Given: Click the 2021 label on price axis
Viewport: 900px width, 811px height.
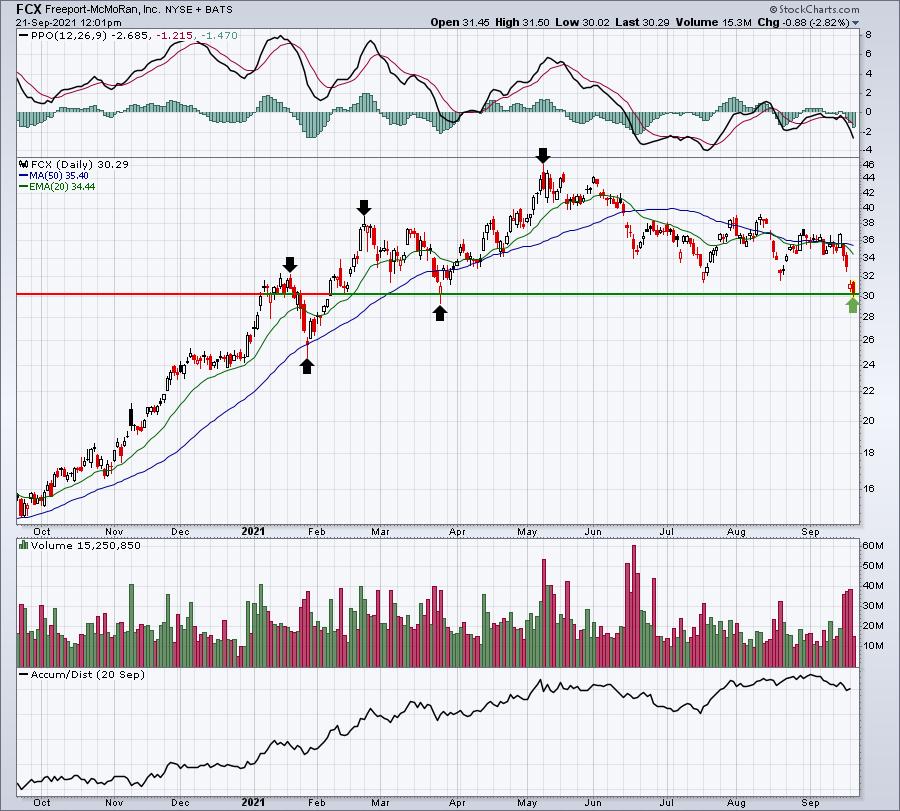Looking at the screenshot, I should coord(253,531).
